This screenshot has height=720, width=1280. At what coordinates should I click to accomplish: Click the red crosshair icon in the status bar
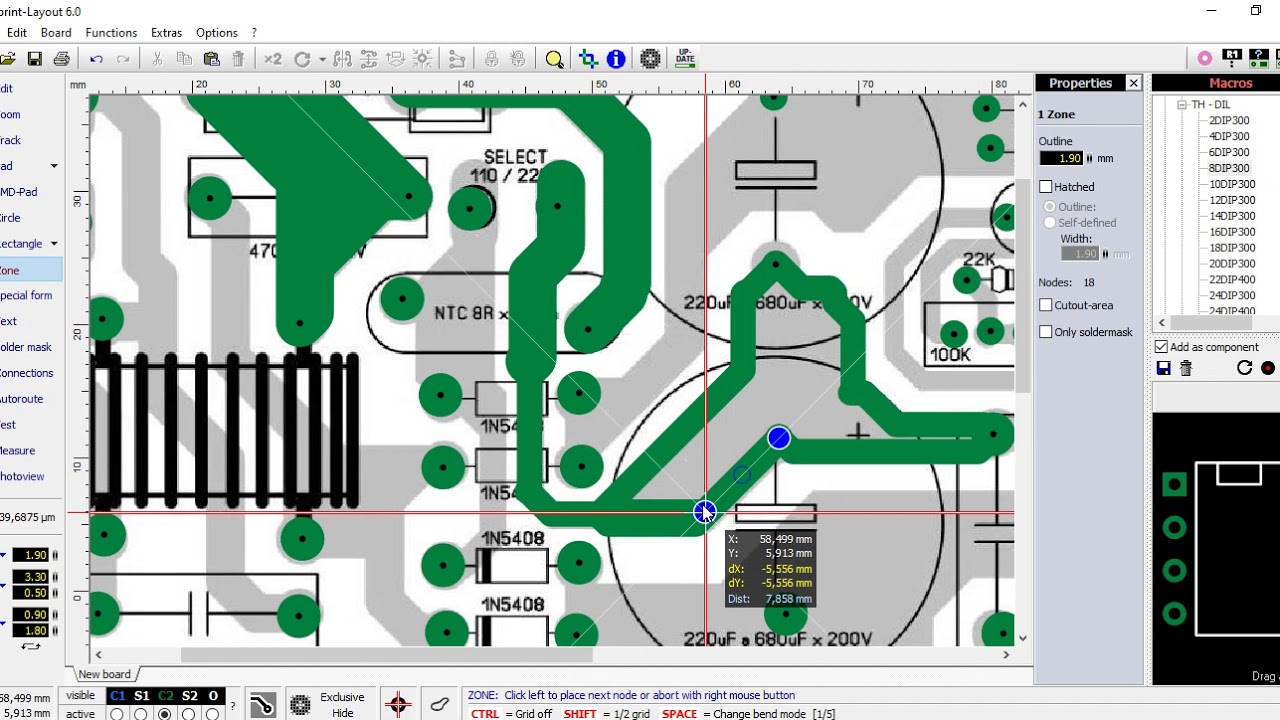[x=398, y=704]
